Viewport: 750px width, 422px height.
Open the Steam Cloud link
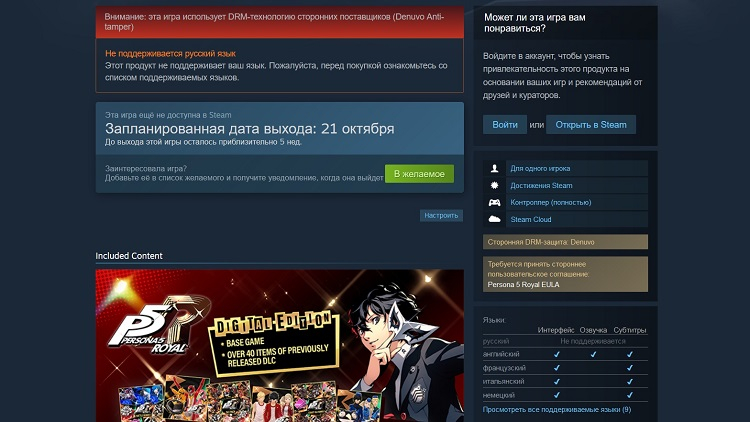point(530,220)
